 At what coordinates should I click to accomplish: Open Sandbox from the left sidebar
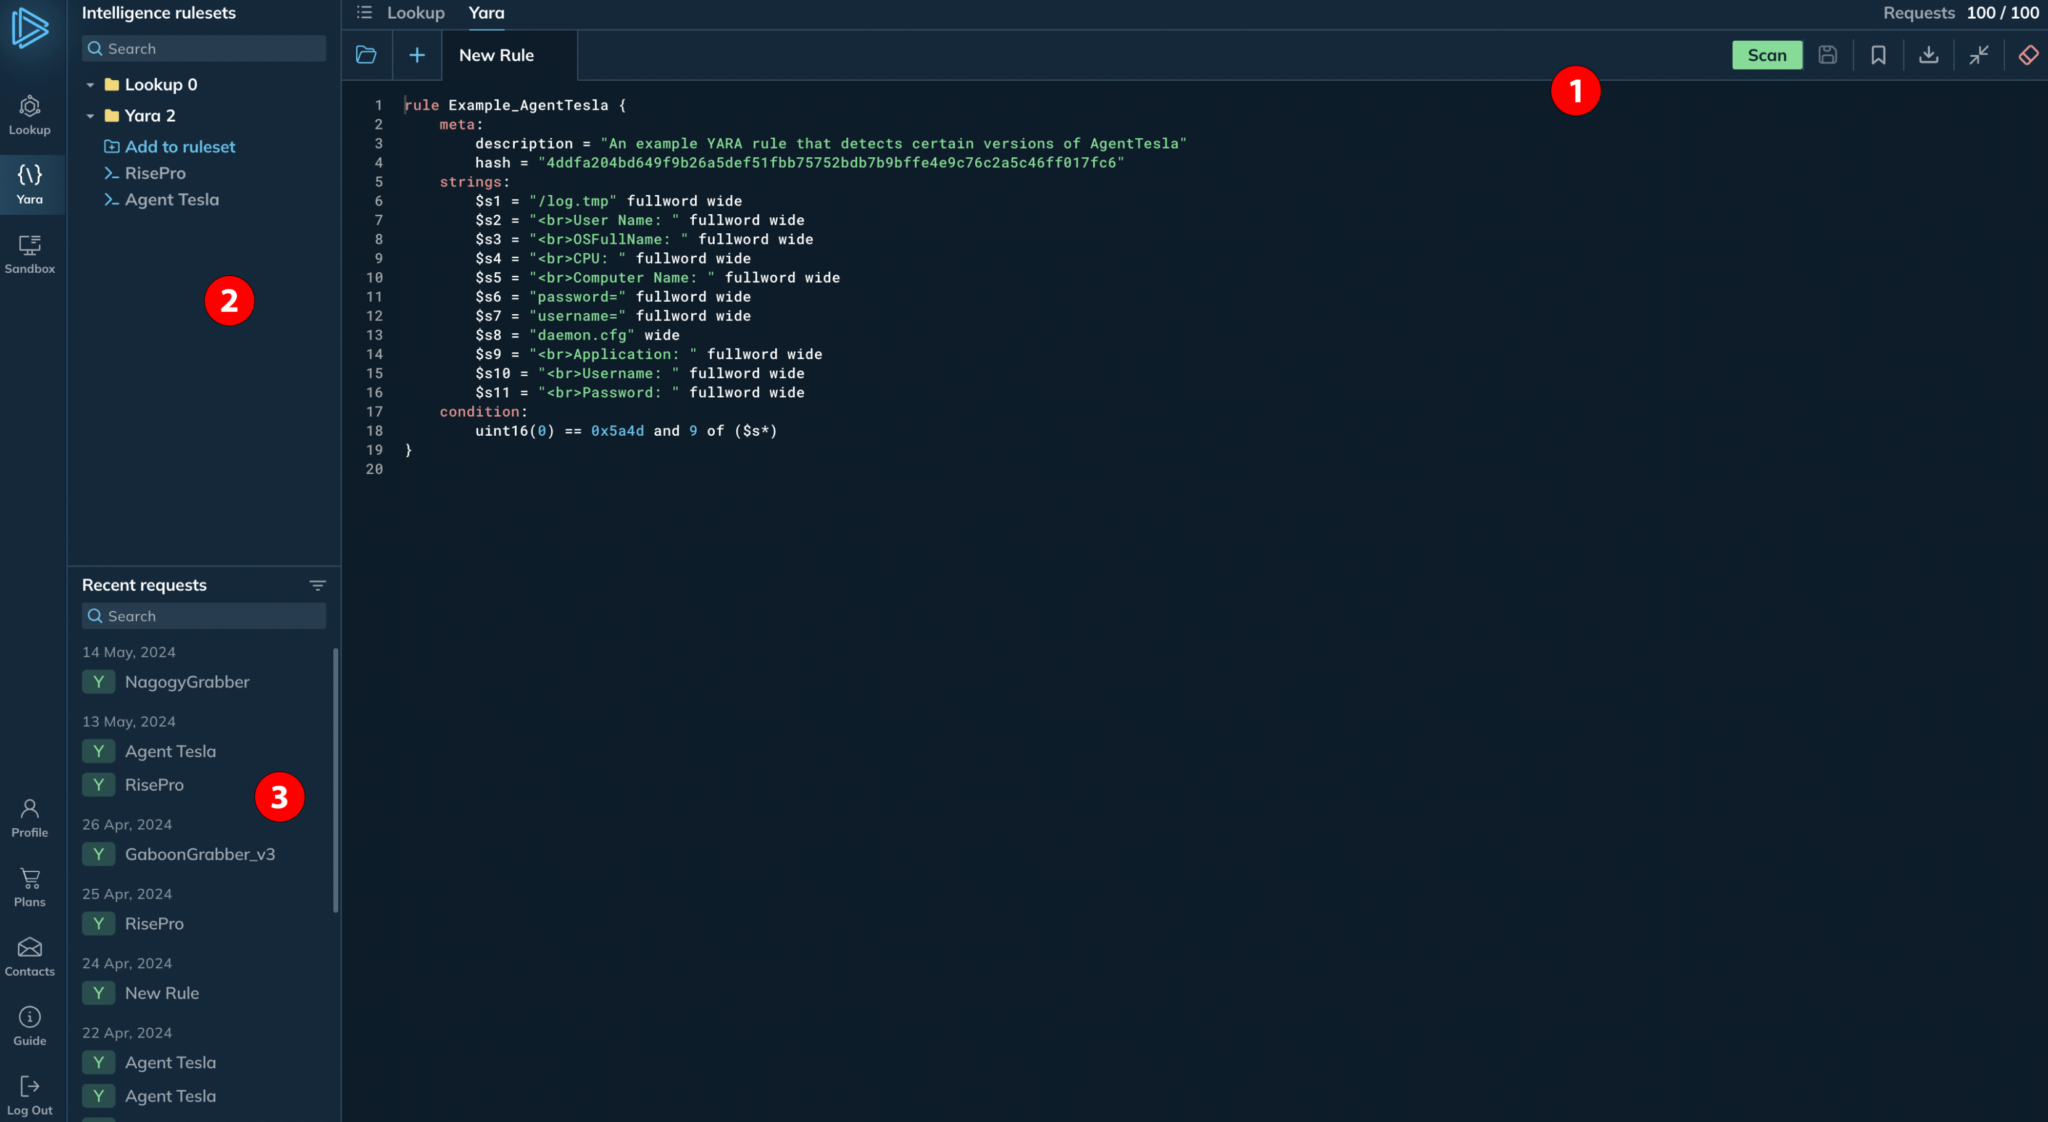30,254
